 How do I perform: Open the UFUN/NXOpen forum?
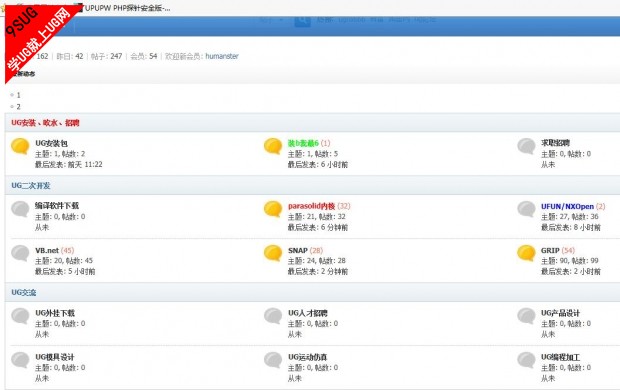point(567,206)
